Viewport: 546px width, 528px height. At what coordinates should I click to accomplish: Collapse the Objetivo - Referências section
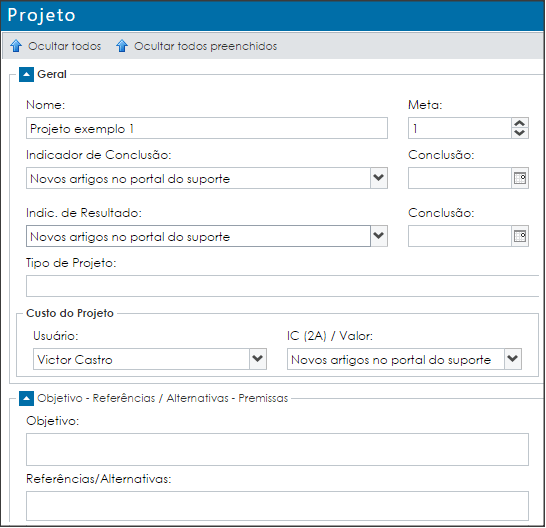(x=26, y=398)
